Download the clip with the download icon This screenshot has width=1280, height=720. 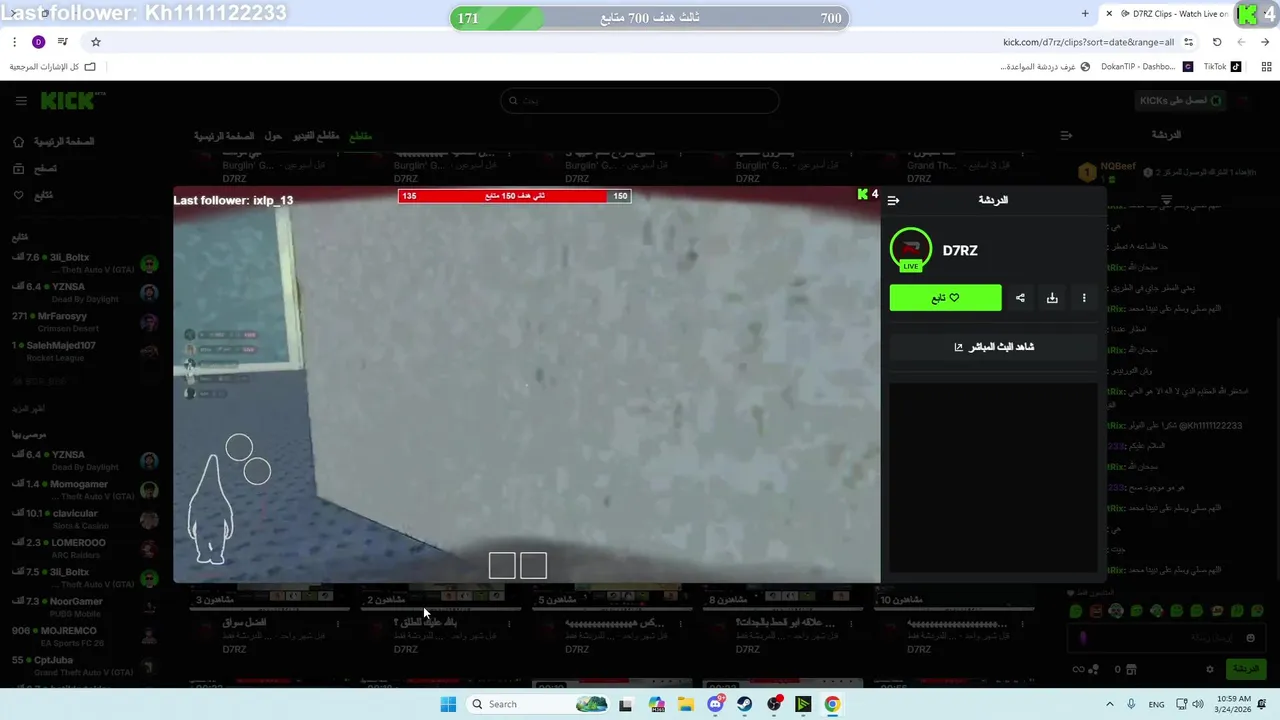(x=1052, y=298)
